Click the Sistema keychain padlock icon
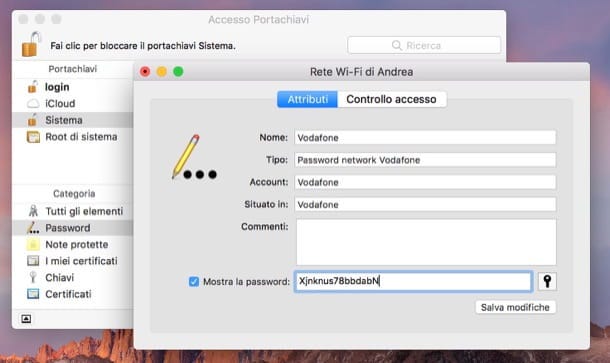The height and width of the screenshot is (363, 610). [x=33, y=120]
